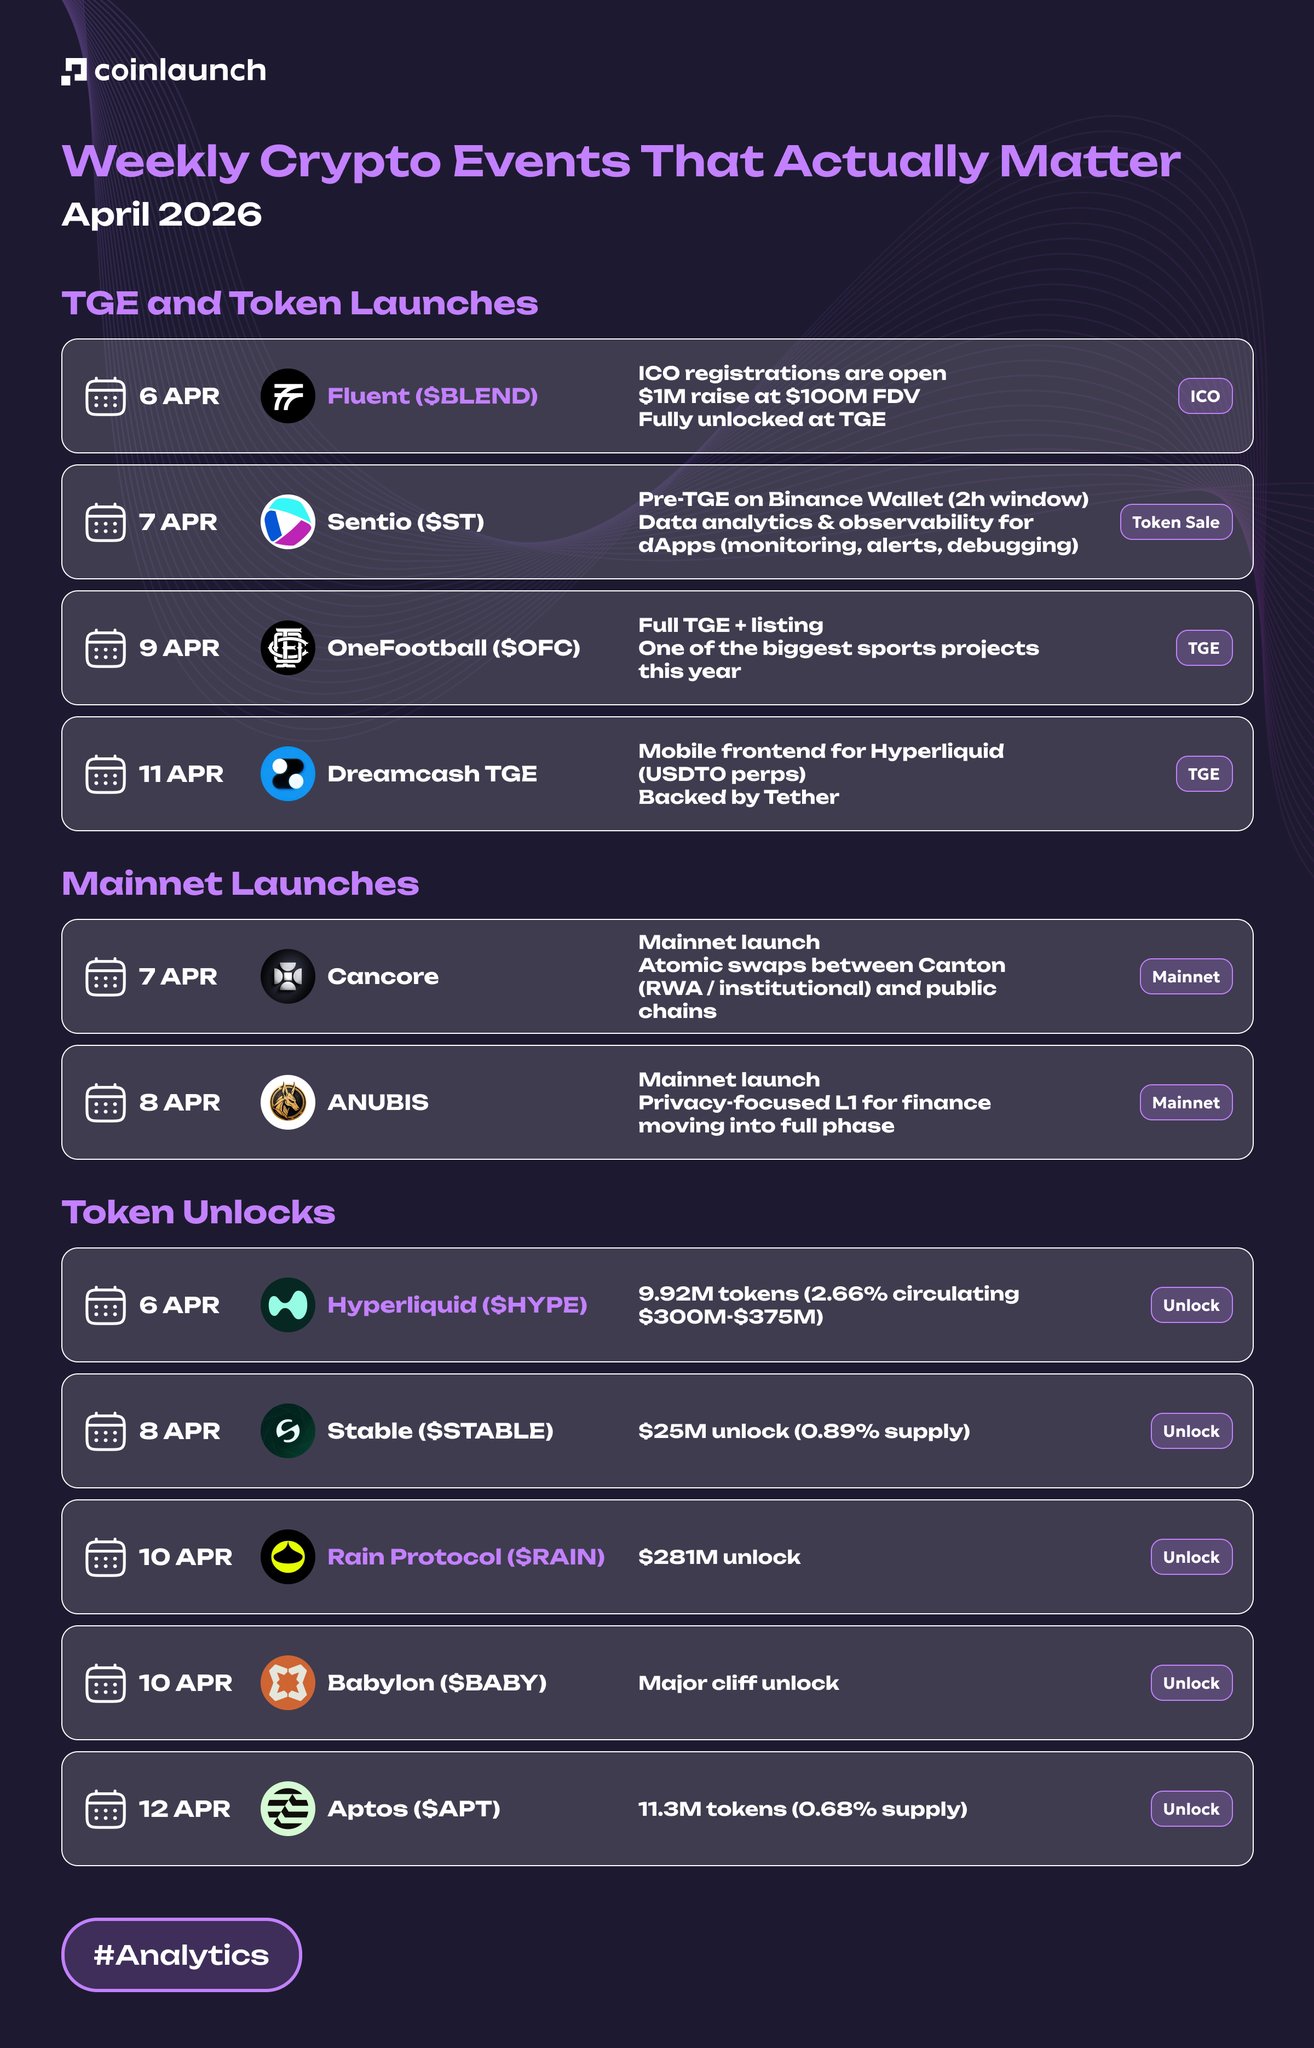Click the Hyperliquid project logo
Image resolution: width=1314 pixels, height=2048 pixels.
[x=288, y=1305]
